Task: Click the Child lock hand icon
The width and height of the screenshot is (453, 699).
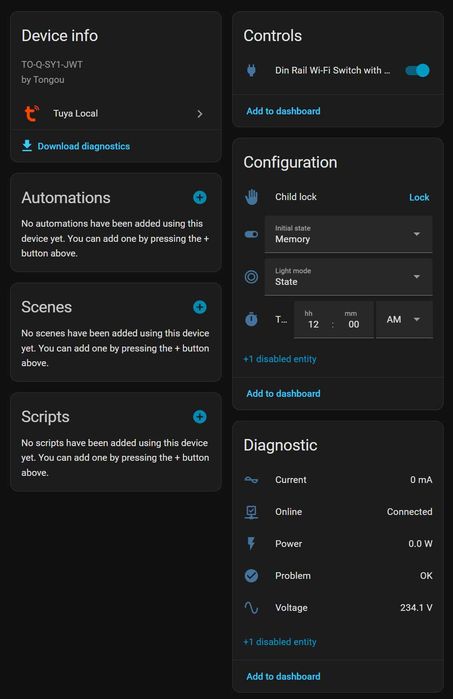Action: (251, 197)
